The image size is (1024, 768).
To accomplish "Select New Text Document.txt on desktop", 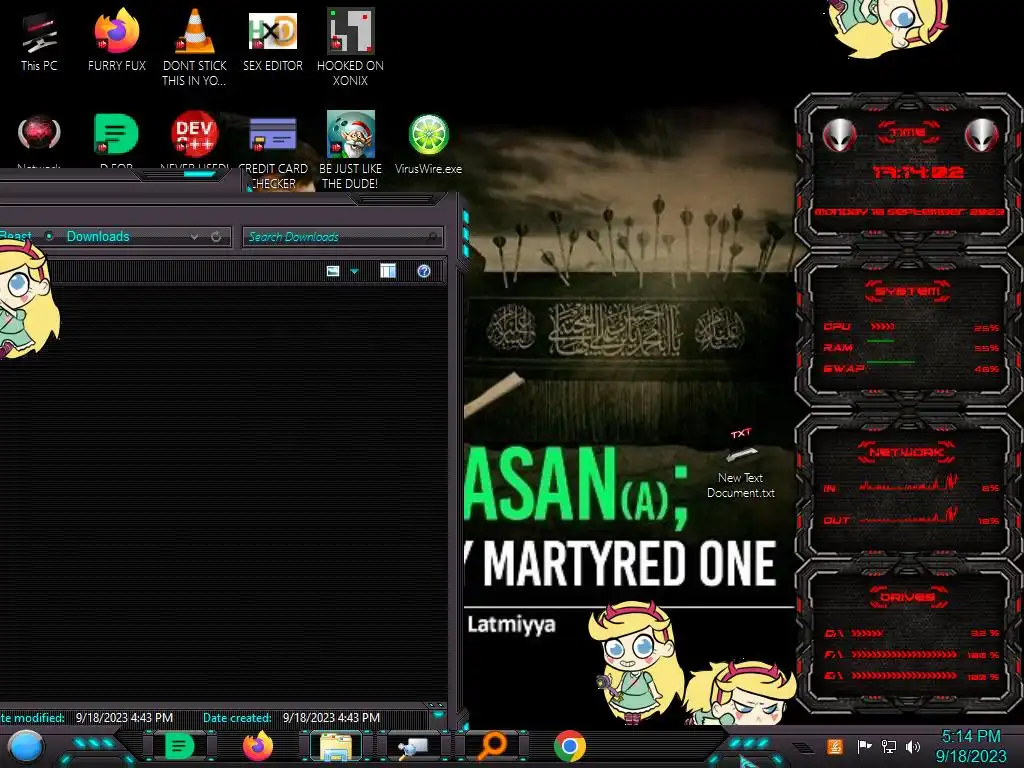I will tap(741, 464).
